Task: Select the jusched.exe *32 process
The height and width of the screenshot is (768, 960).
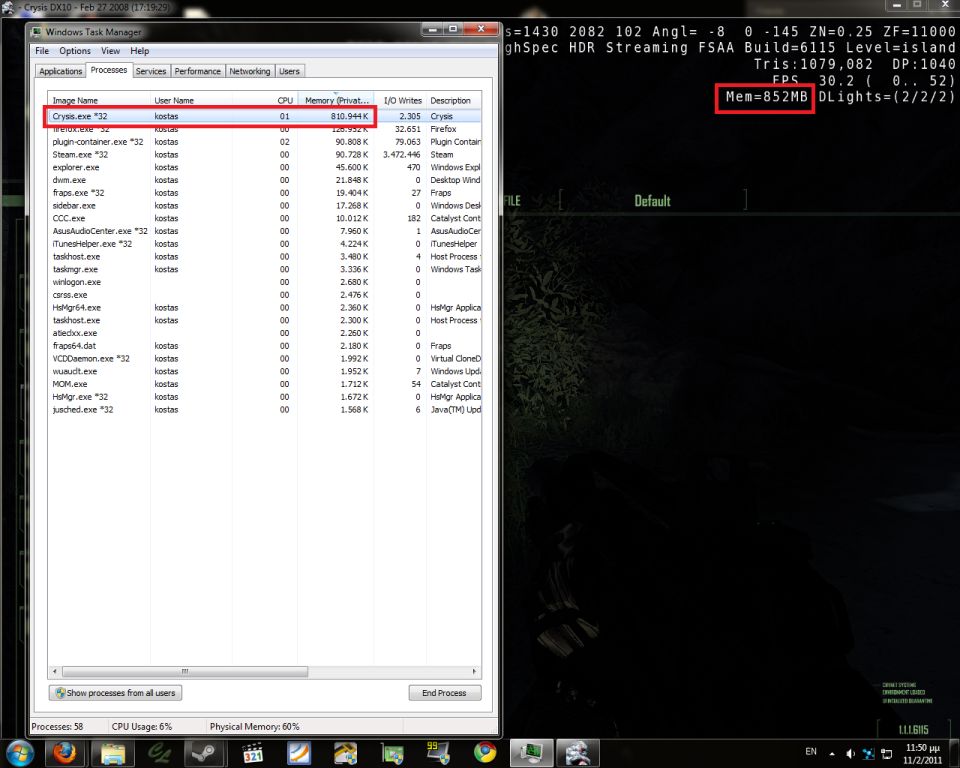Action: pos(264,409)
